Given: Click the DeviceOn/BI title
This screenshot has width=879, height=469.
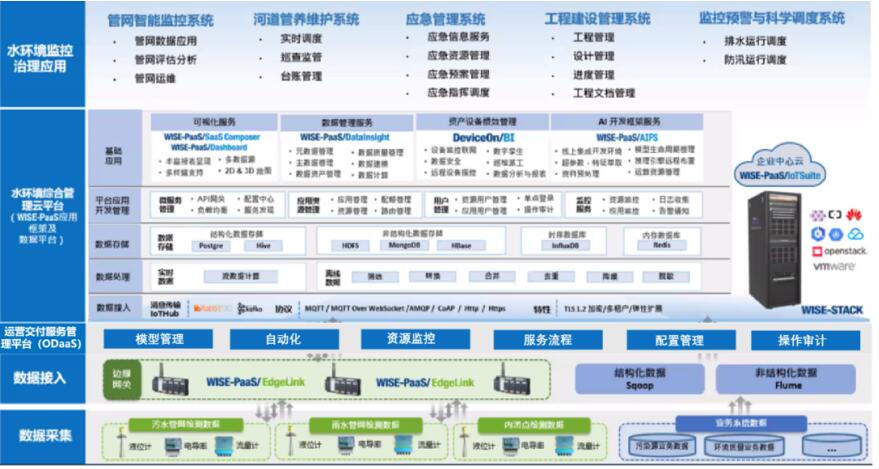Looking at the screenshot, I should 483,138.
